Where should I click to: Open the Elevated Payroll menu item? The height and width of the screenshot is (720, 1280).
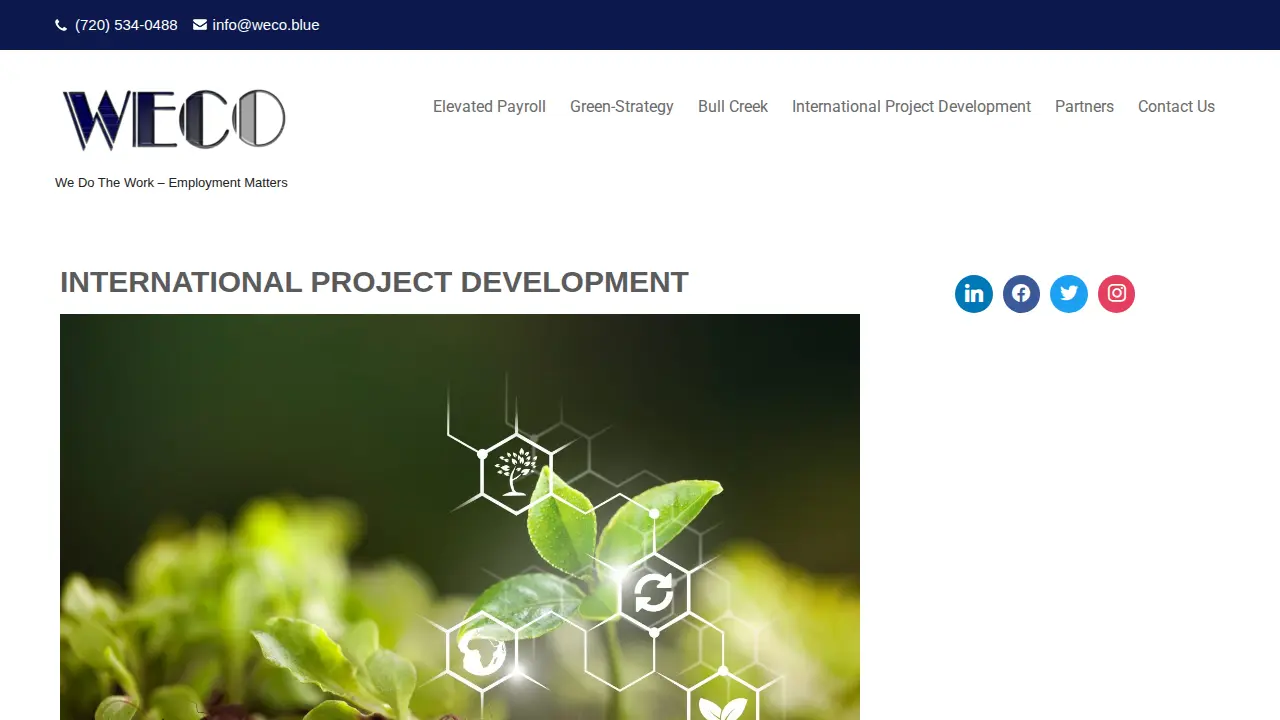coord(489,106)
